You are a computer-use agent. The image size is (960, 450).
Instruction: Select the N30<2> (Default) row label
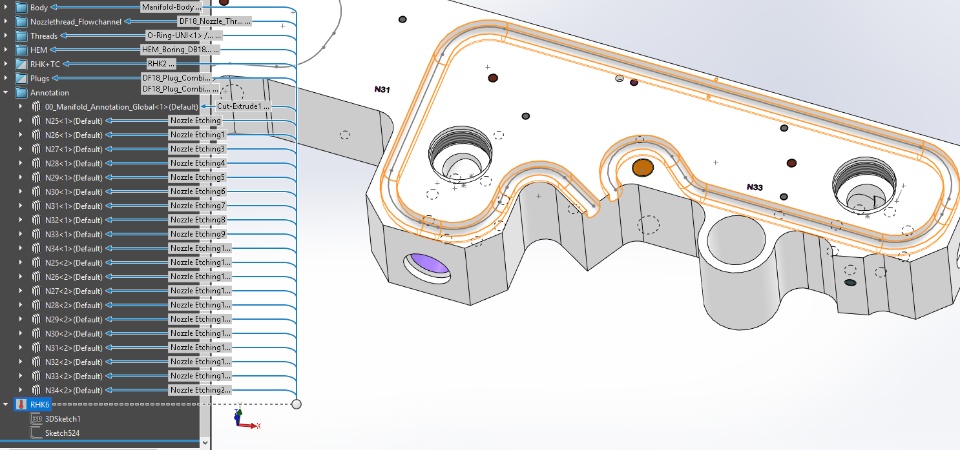coord(73,334)
